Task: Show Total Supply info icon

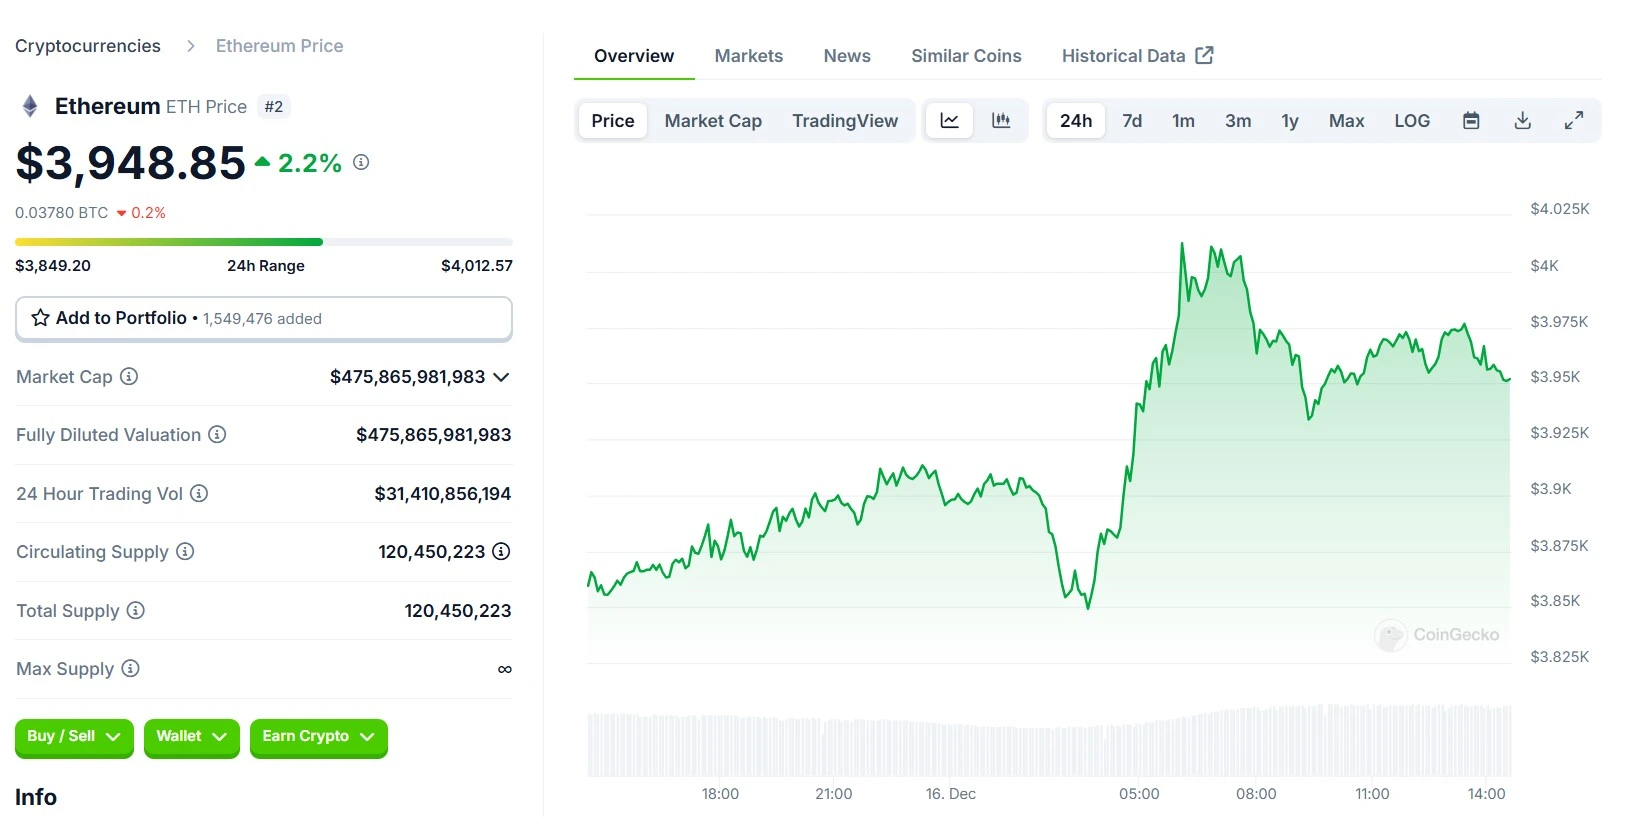Action: pos(136,610)
